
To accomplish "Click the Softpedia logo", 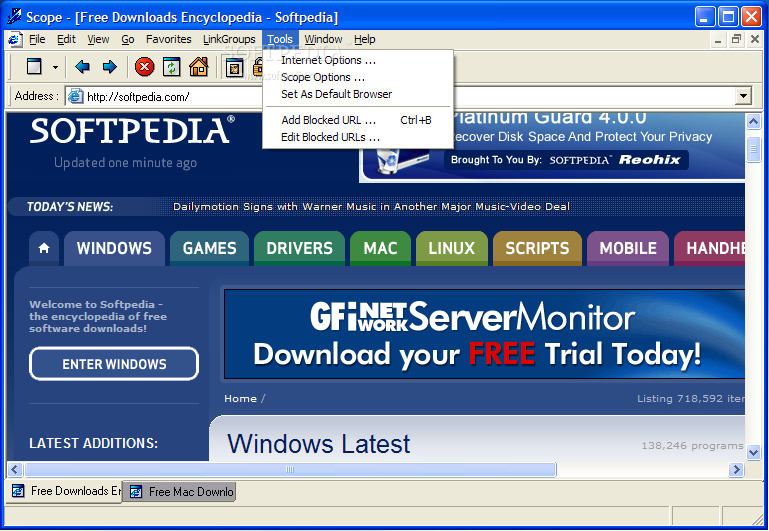I will point(132,130).
